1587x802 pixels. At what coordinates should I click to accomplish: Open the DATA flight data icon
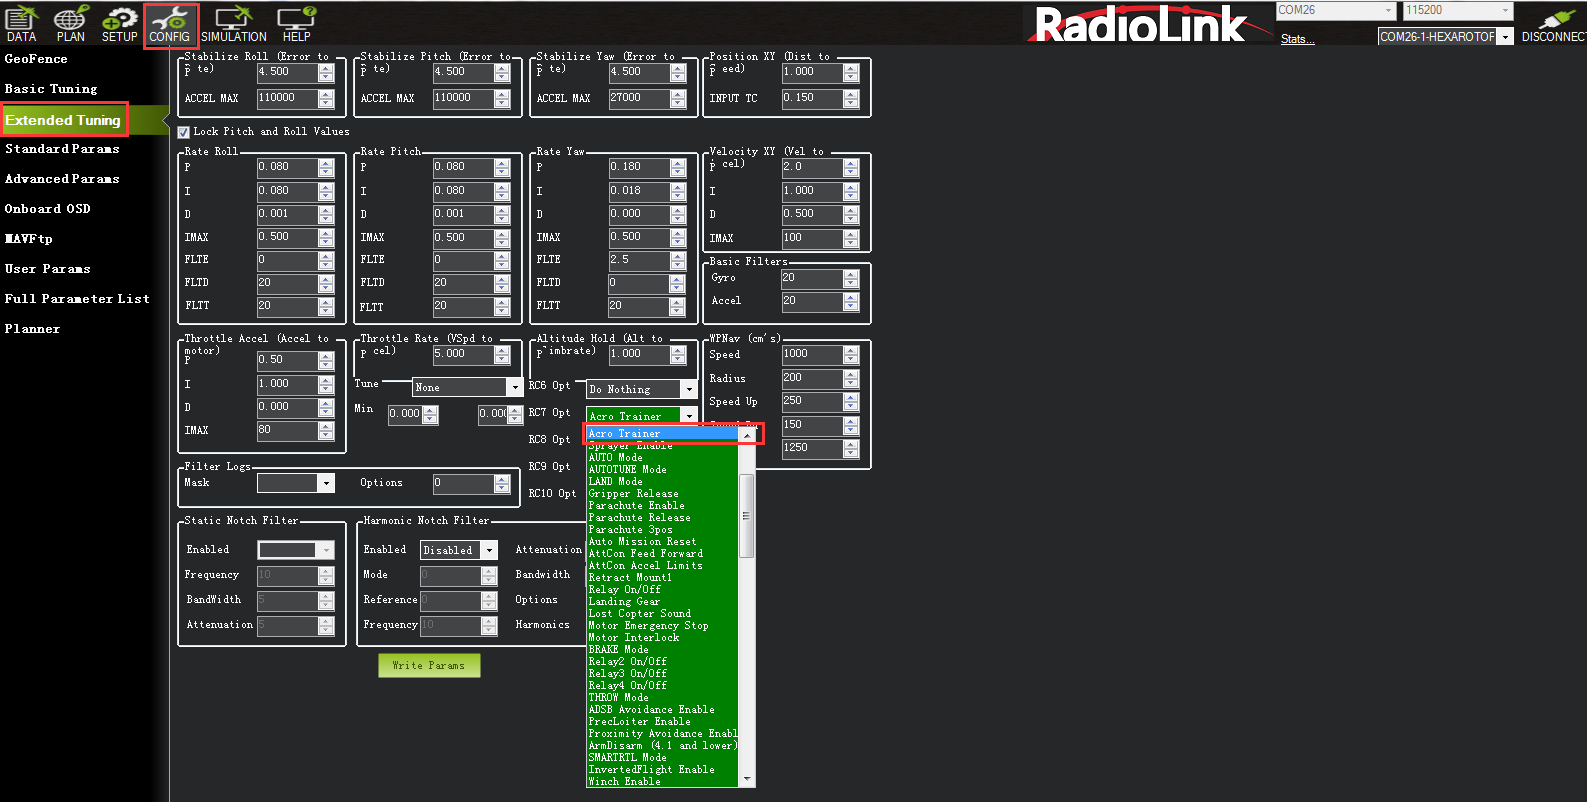(21, 24)
